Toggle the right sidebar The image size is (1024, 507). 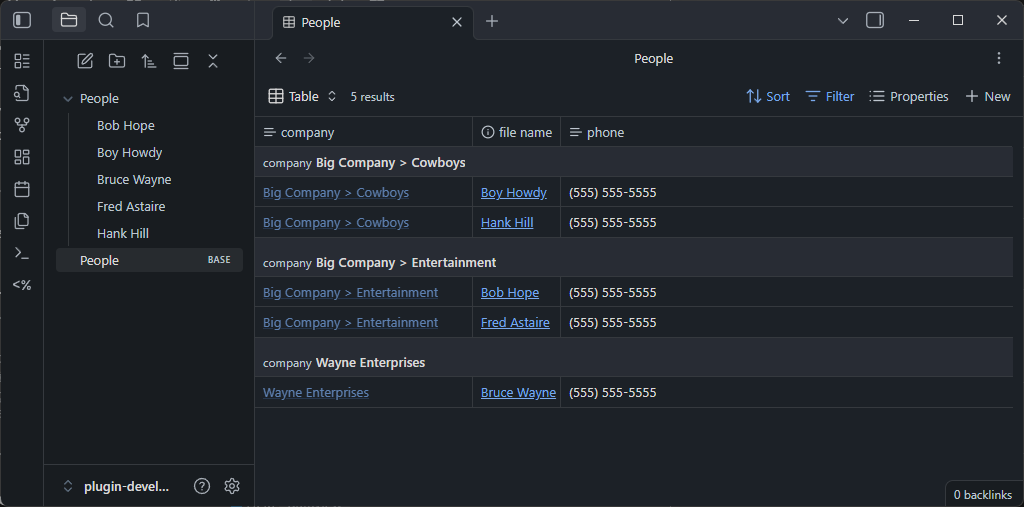pyautogui.click(x=875, y=20)
